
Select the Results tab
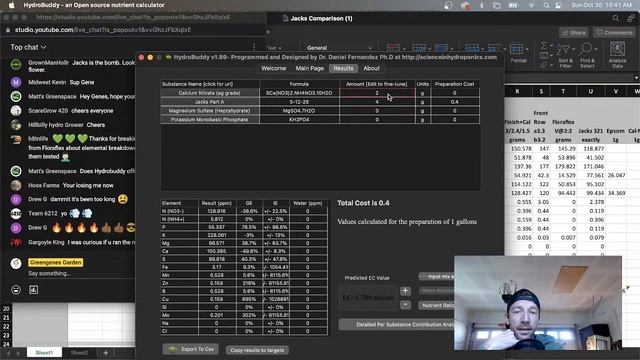coord(343,68)
